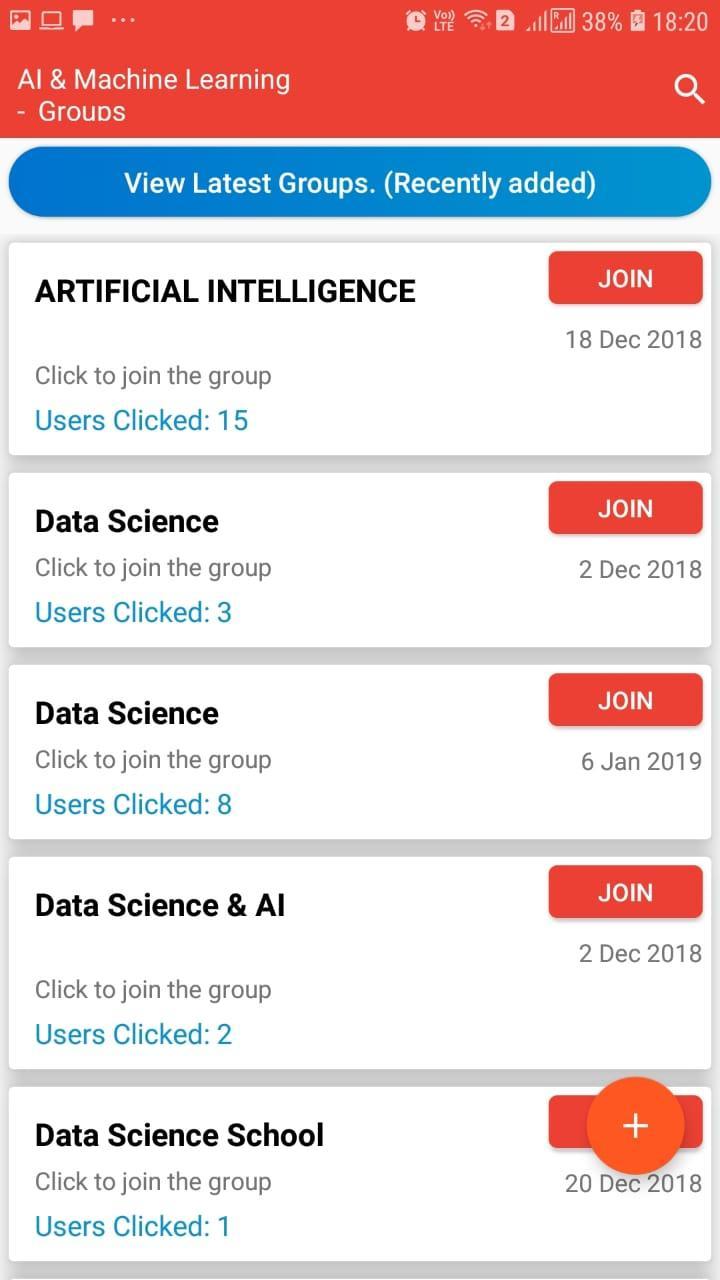Tap the battery icon in status bar
The width and height of the screenshot is (720, 1280).
click(638, 21)
